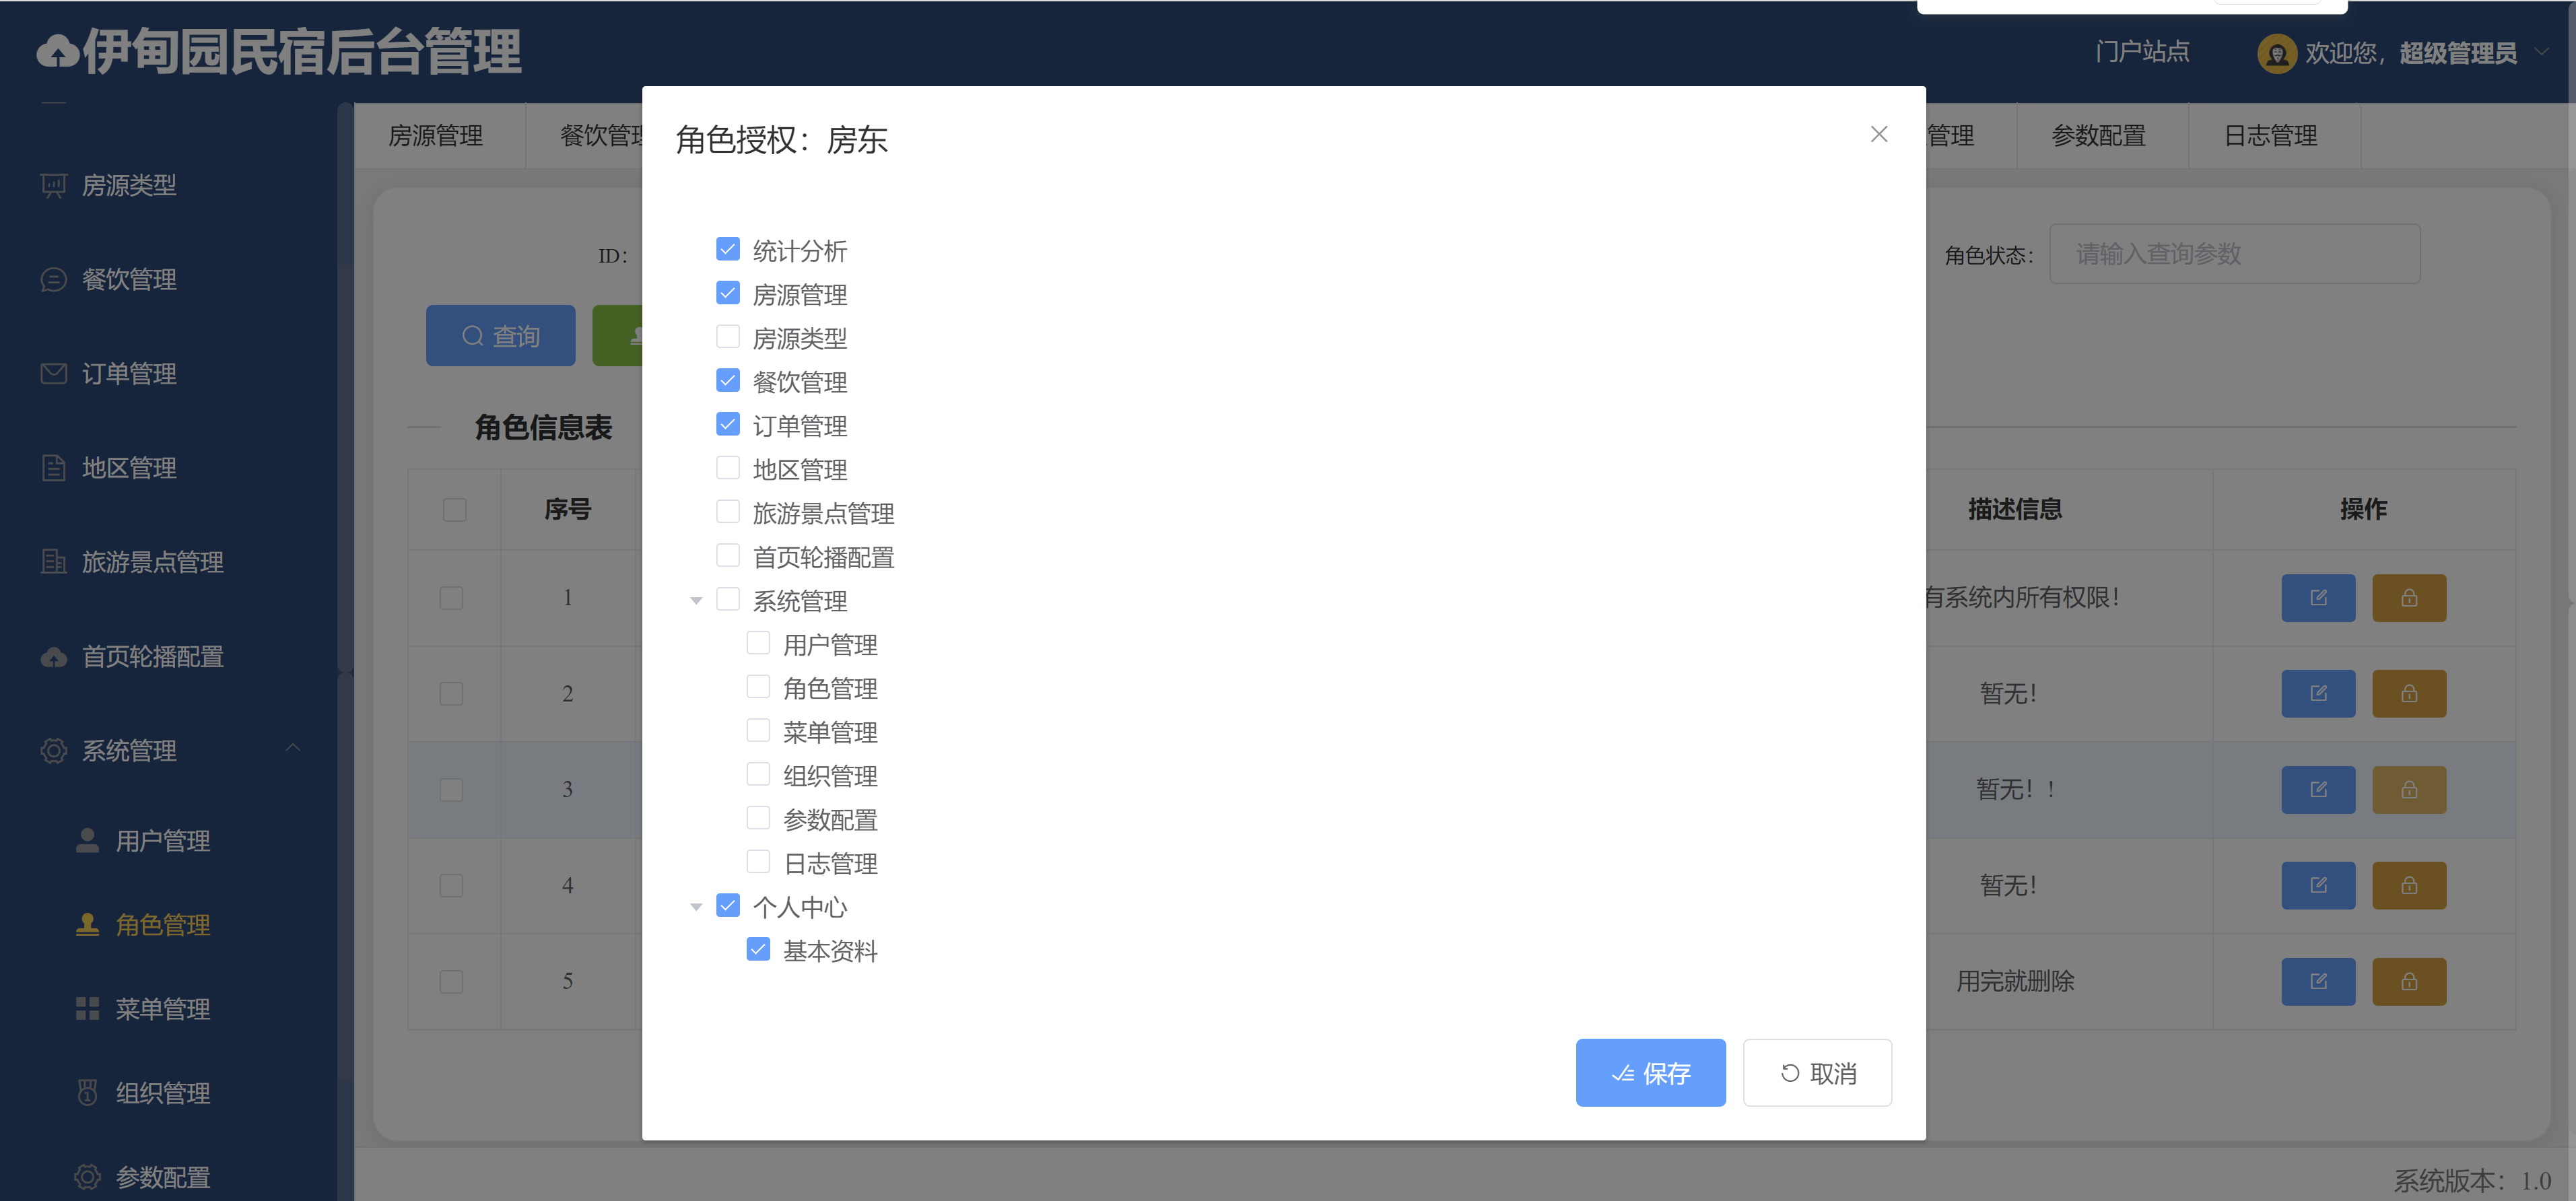Click the edit icon button in row 1

(2318, 597)
